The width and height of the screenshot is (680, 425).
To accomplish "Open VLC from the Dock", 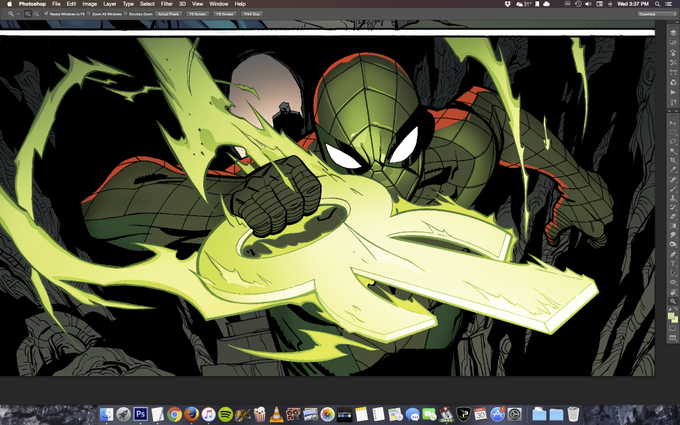I will (x=276, y=414).
